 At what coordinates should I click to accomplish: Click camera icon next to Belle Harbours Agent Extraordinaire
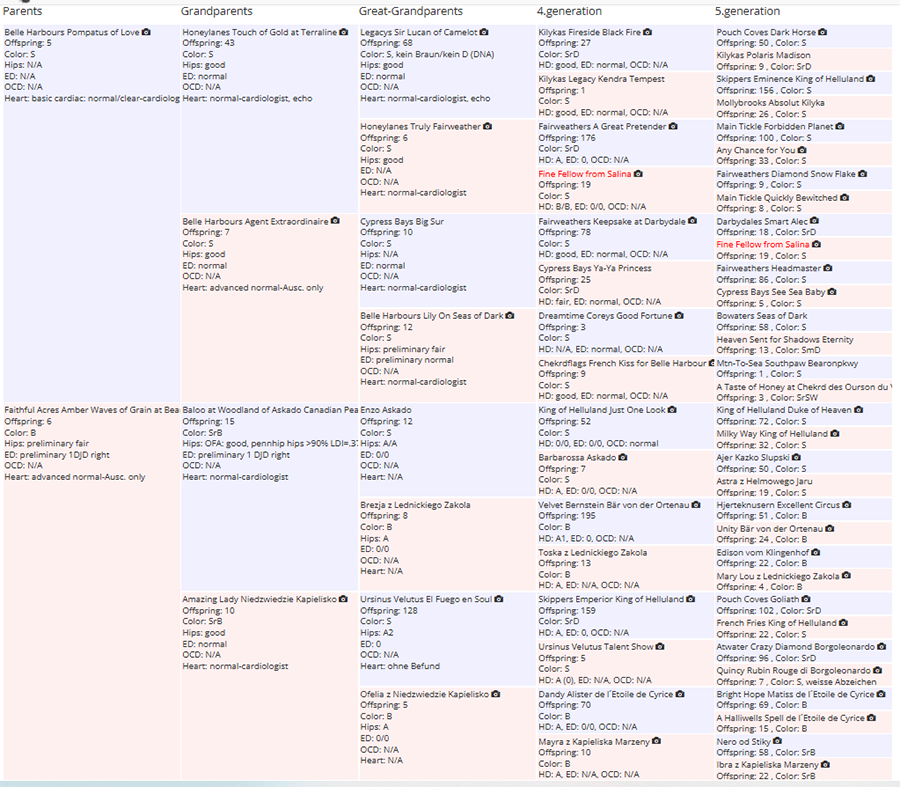point(335,221)
